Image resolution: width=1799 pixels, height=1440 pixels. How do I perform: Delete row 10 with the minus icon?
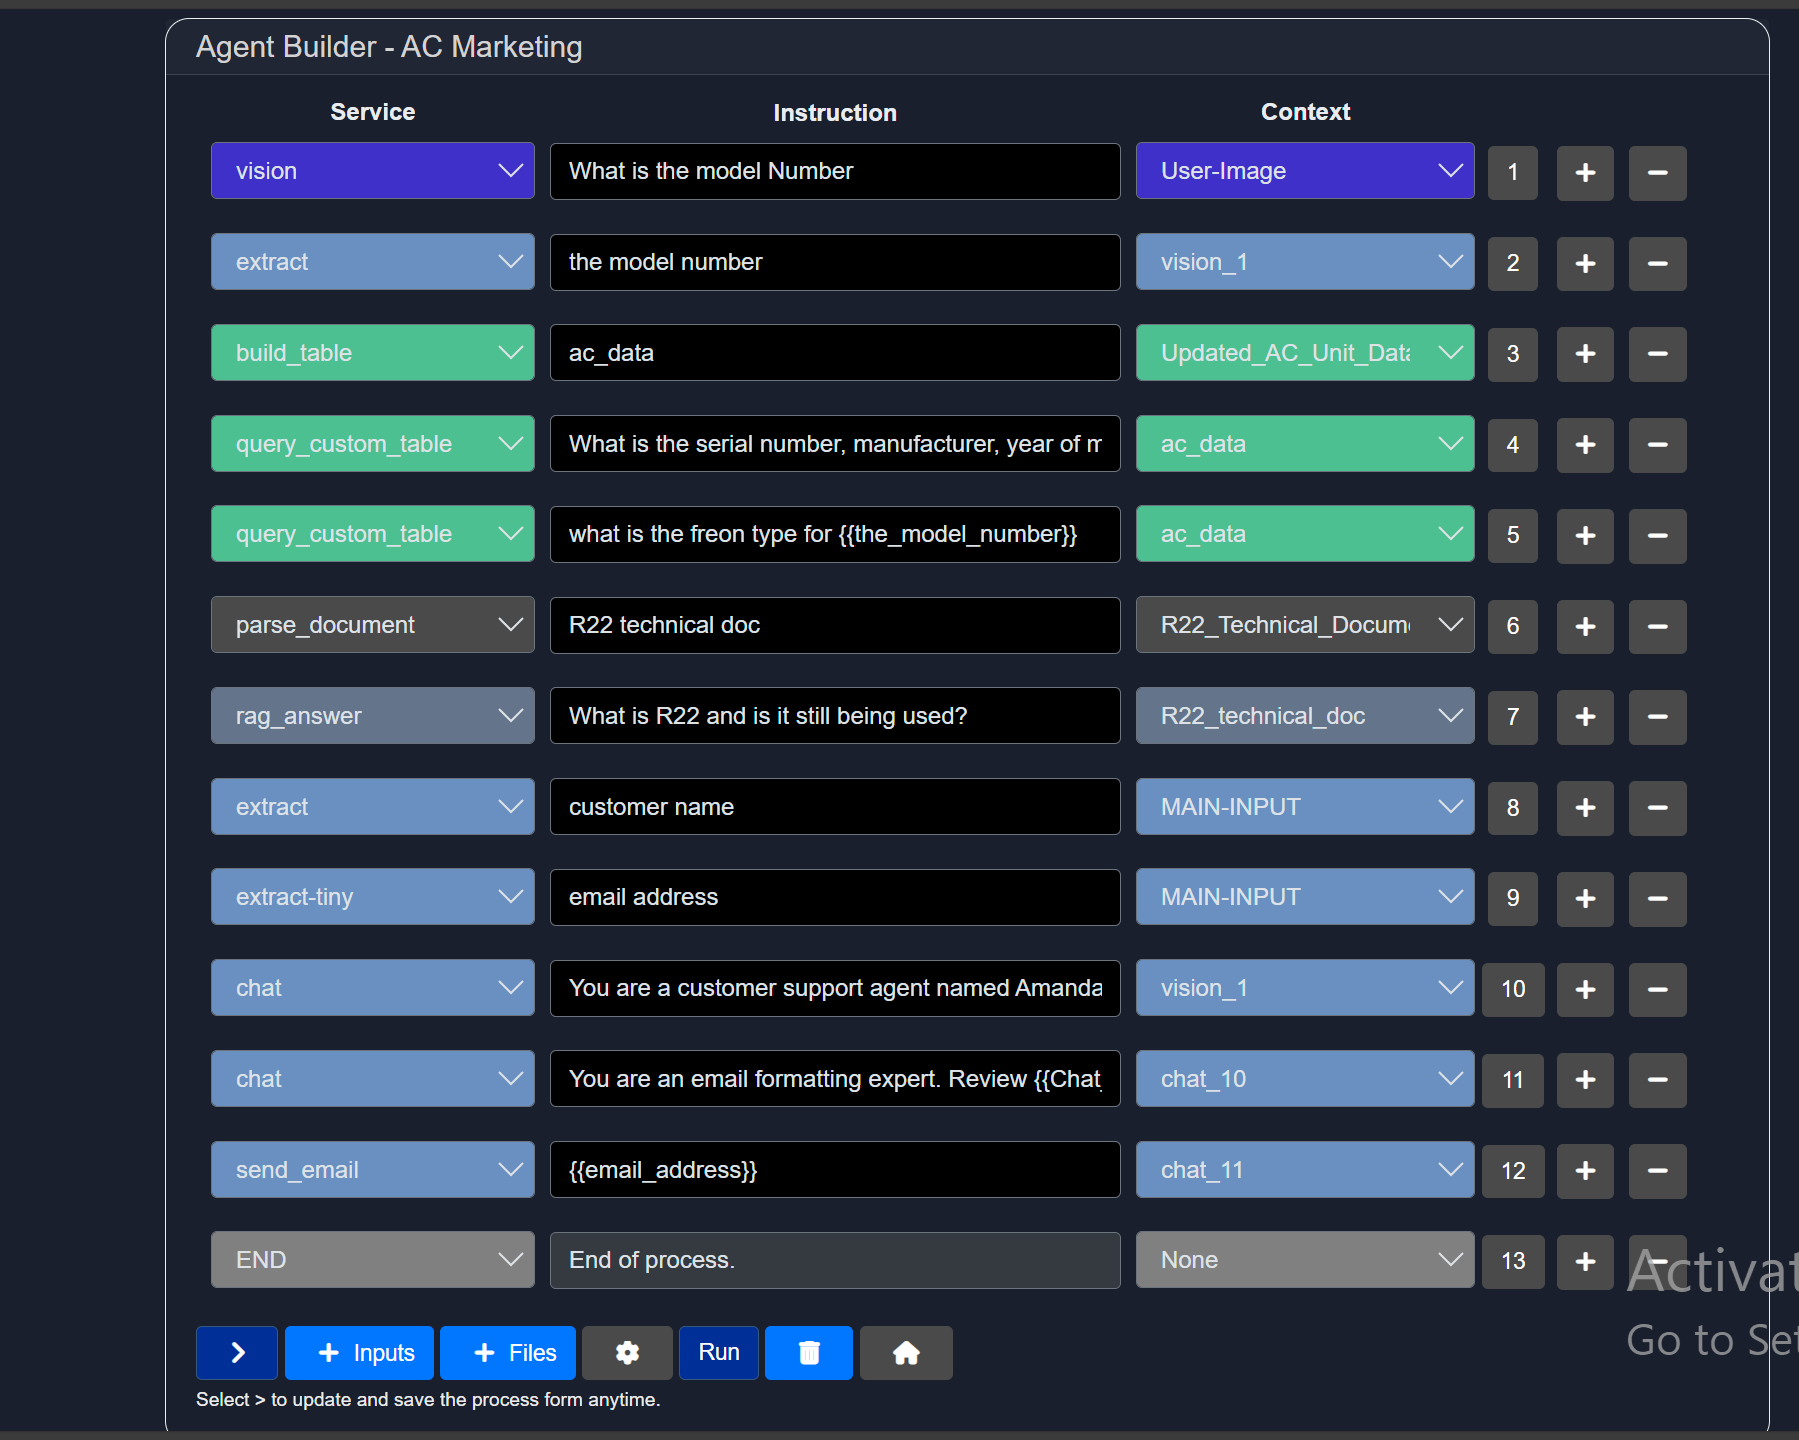[x=1656, y=990]
